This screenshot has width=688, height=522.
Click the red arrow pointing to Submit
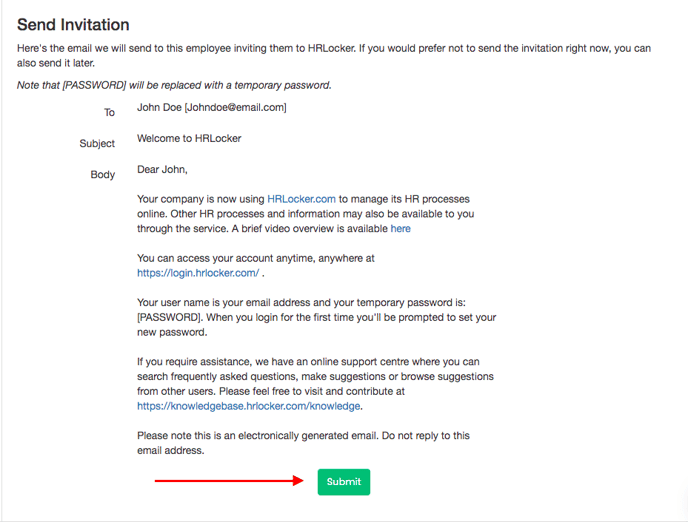(x=228, y=481)
